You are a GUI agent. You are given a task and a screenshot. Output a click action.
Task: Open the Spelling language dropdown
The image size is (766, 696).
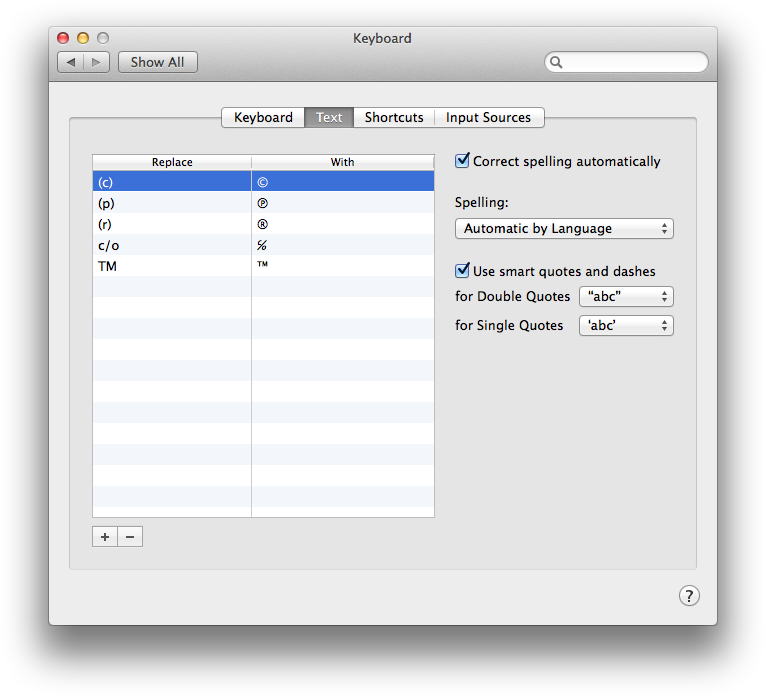(x=564, y=229)
